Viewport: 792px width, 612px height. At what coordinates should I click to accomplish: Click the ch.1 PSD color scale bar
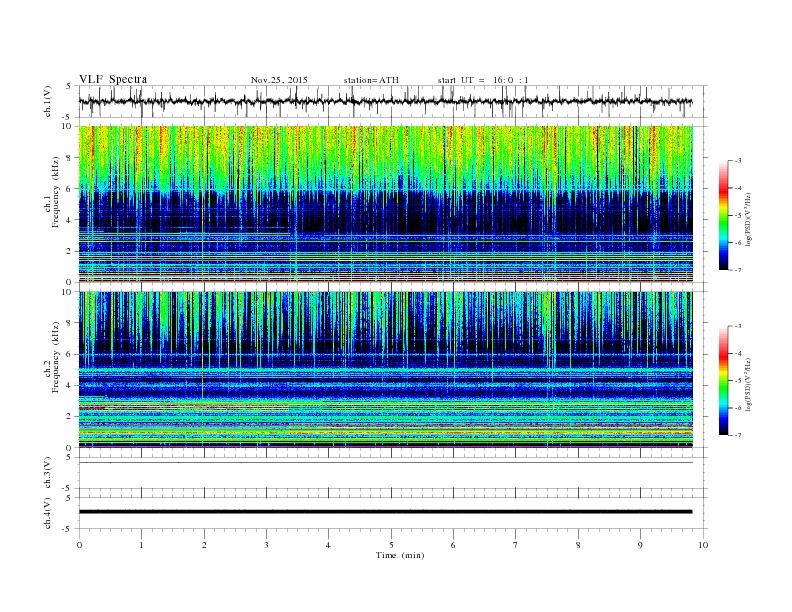point(724,215)
